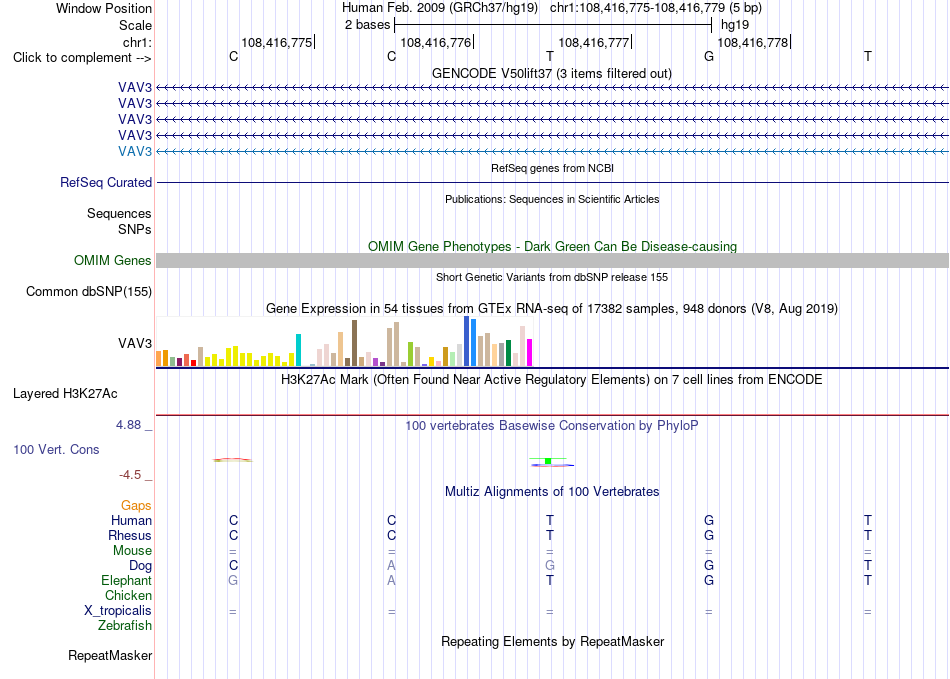This screenshot has width=950, height=679.
Task: Click the Sequences track label
Action: tap(119, 213)
